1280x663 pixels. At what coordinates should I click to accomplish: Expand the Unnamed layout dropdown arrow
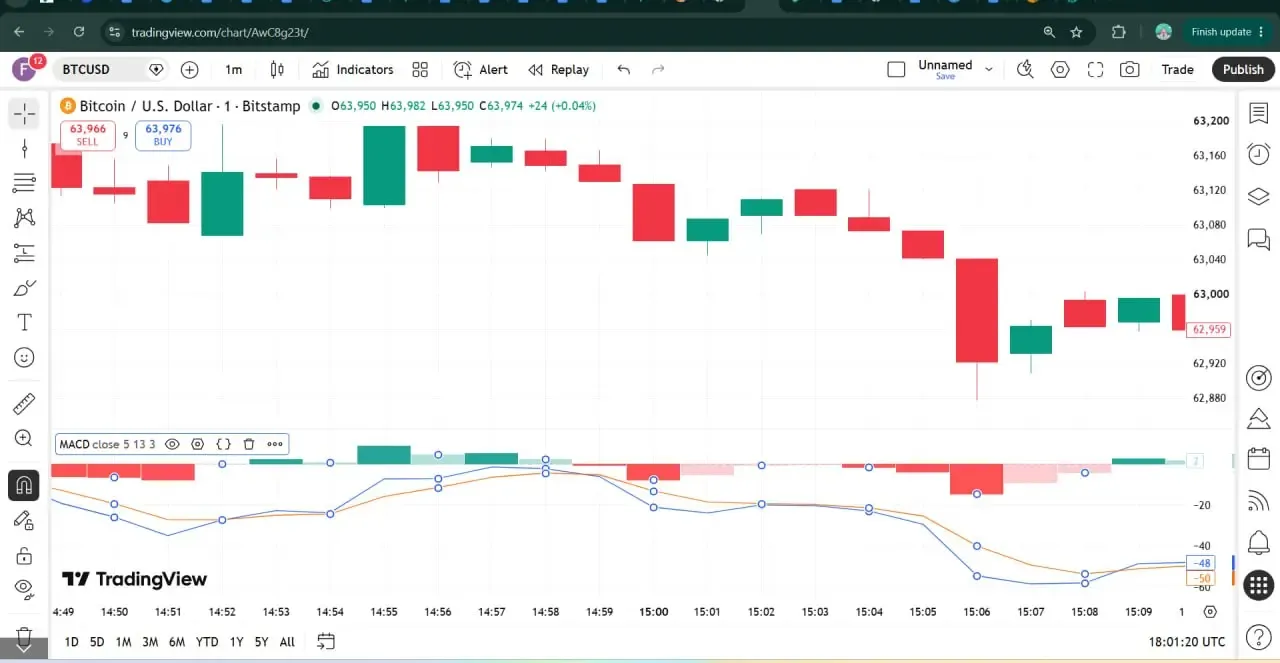pos(989,69)
